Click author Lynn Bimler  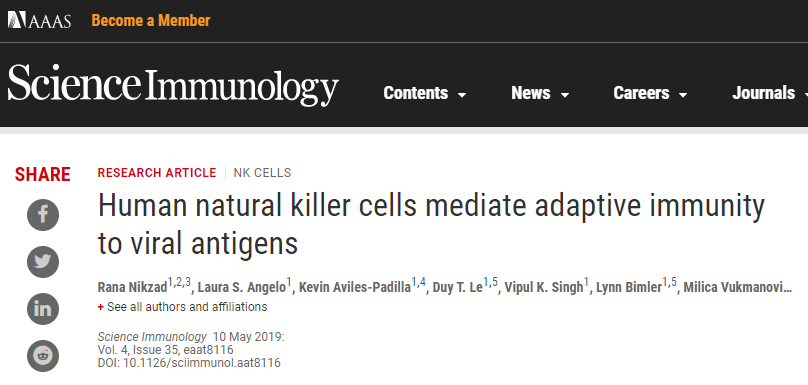pyautogui.click(x=629, y=287)
